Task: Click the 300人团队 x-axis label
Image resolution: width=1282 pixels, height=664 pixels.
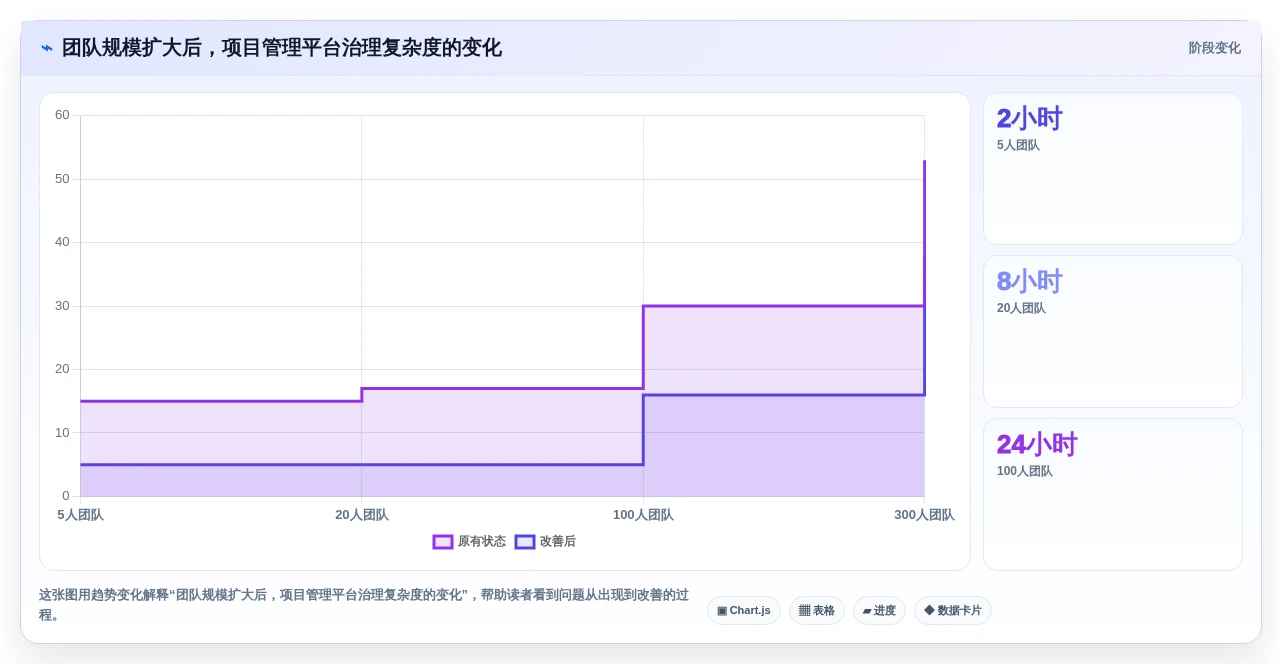Action: (924, 515)
